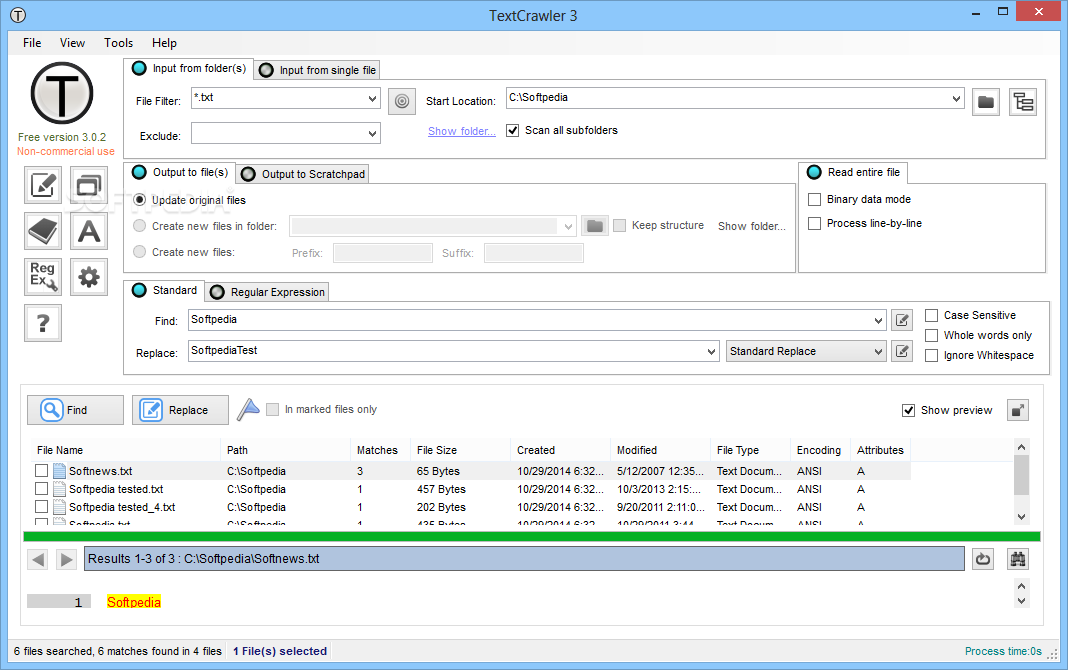Browse for start location folder icon
The image size is (1068, 670).
click(x=986, y=102)
